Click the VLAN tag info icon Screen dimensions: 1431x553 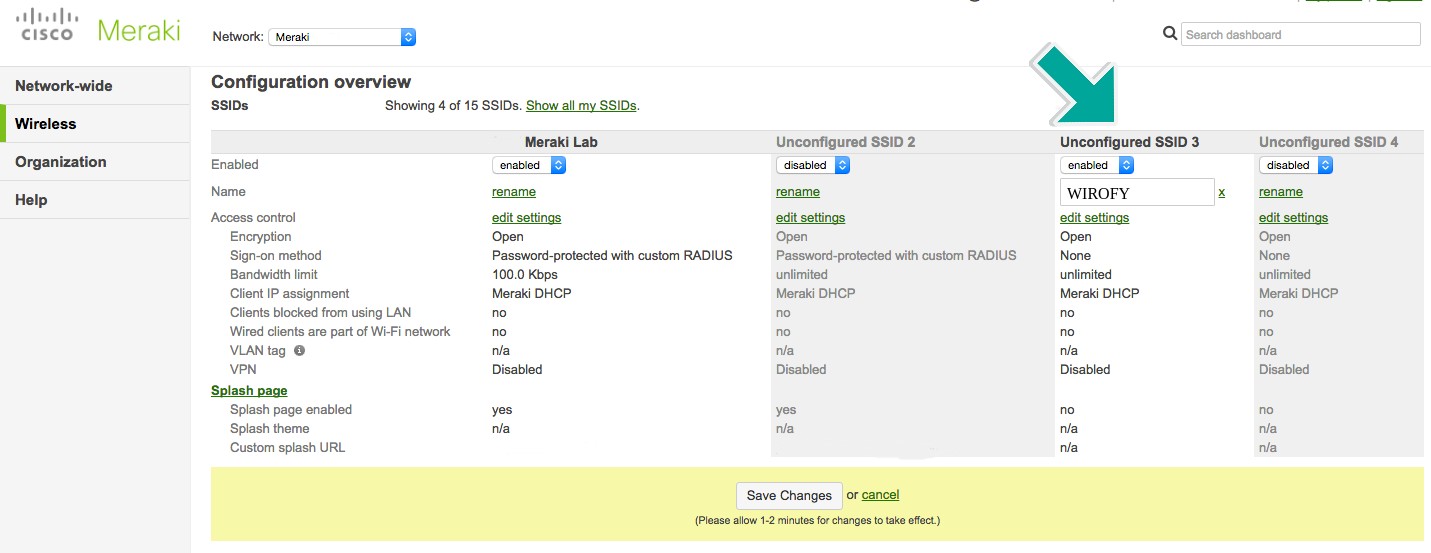pos(299,351)
